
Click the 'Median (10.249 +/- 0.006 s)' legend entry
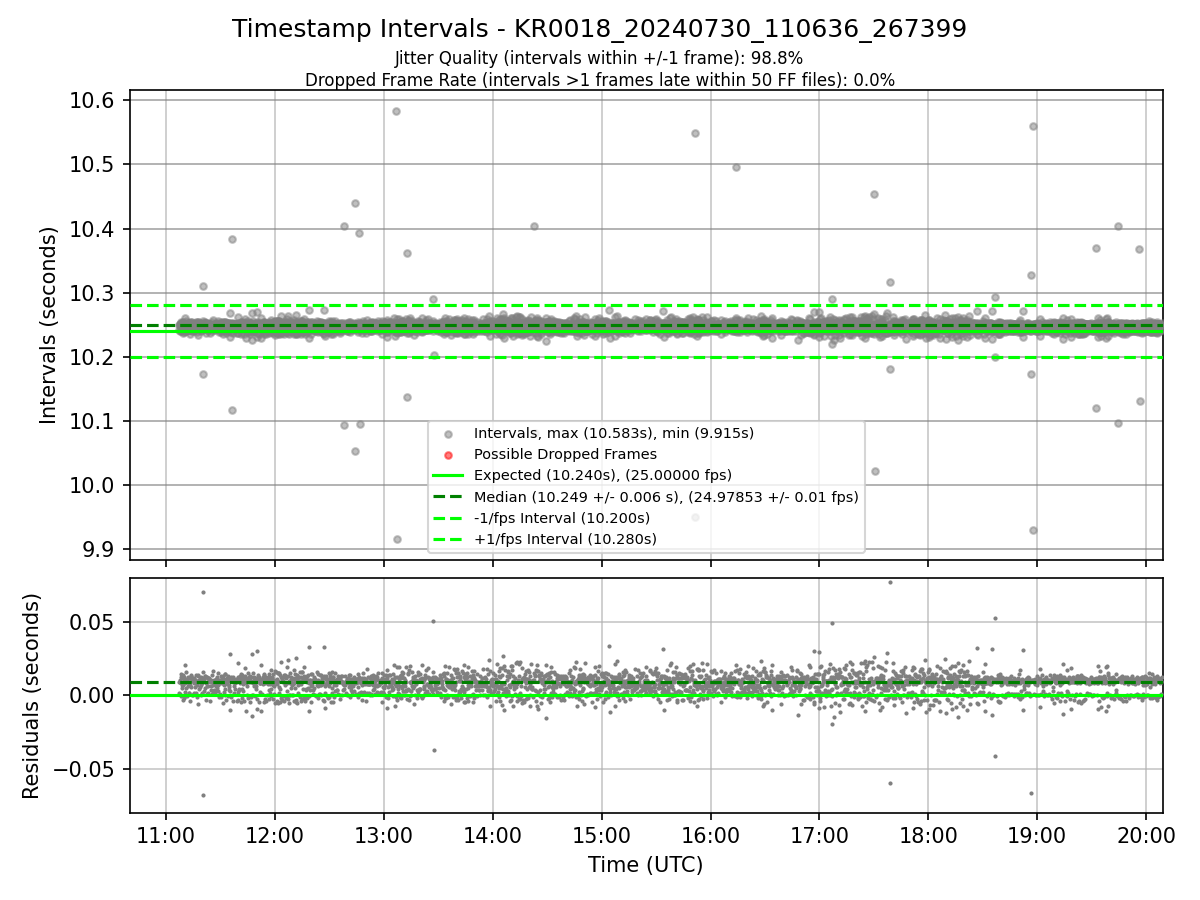666,496
